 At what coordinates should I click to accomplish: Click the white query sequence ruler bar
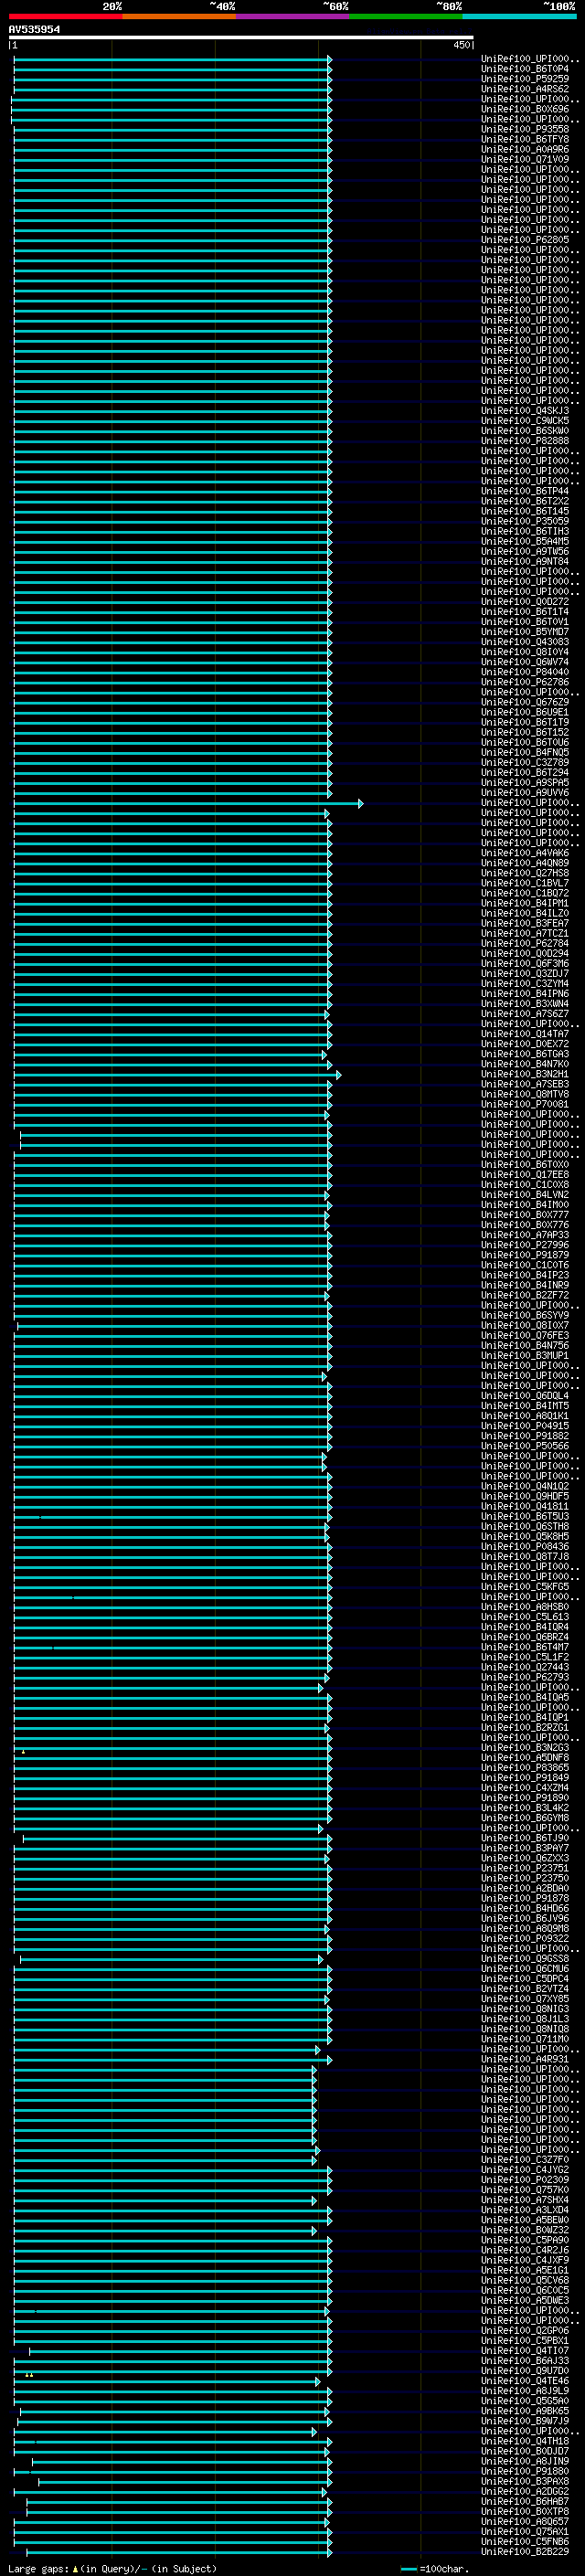pyautogui.click(x=241, y=38)
